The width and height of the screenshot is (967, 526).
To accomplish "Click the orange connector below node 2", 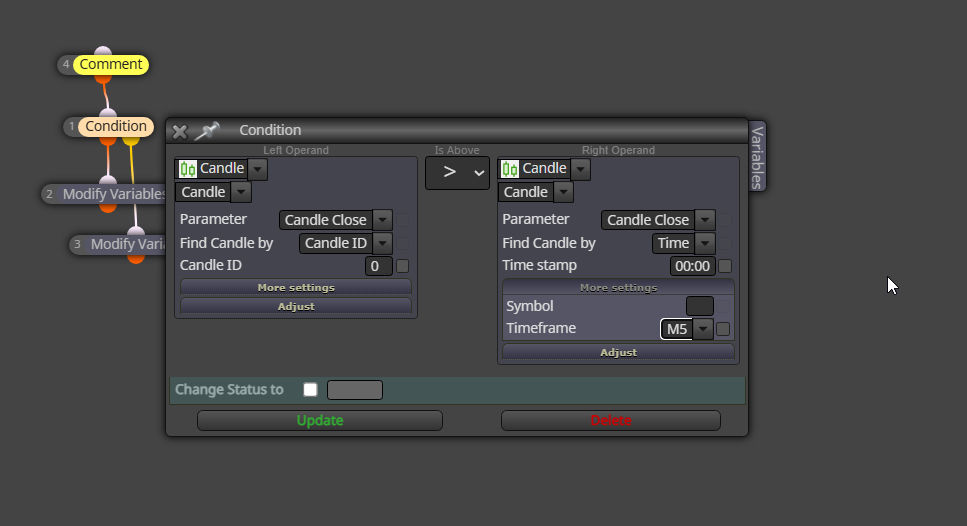I will tap(108, 208).
